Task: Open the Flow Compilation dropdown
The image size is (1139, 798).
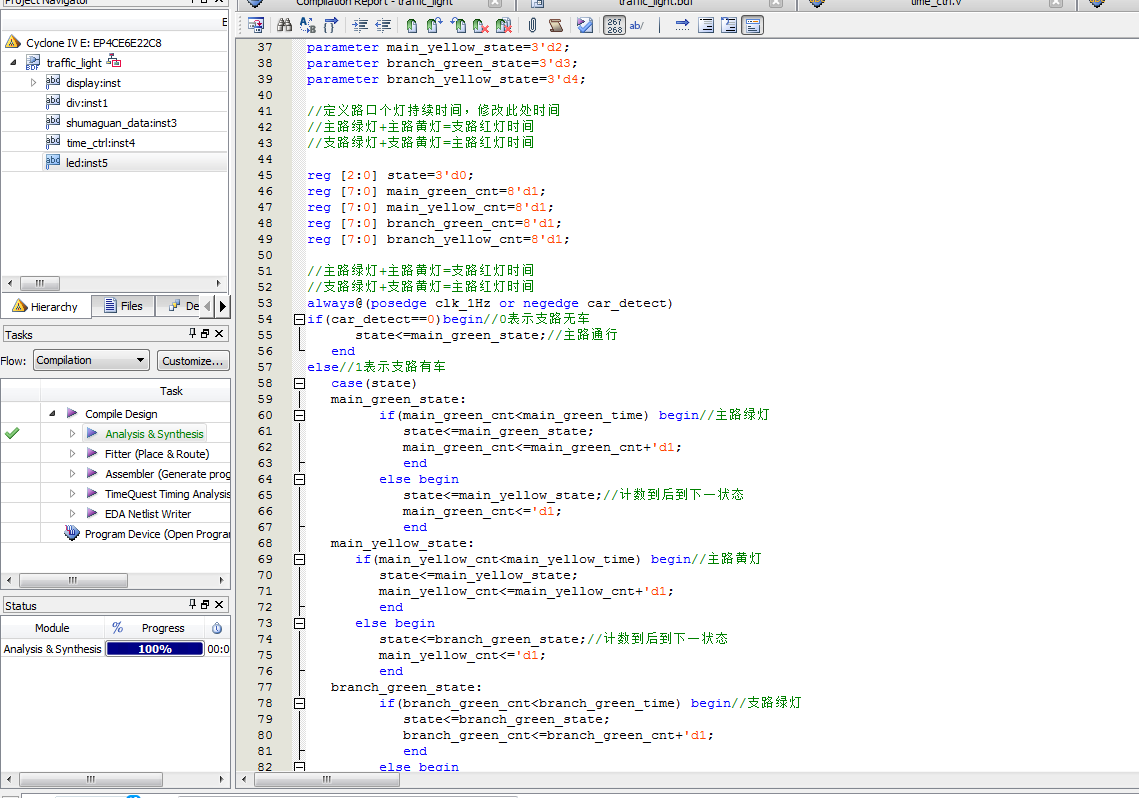Action: (x=91, y=360)
